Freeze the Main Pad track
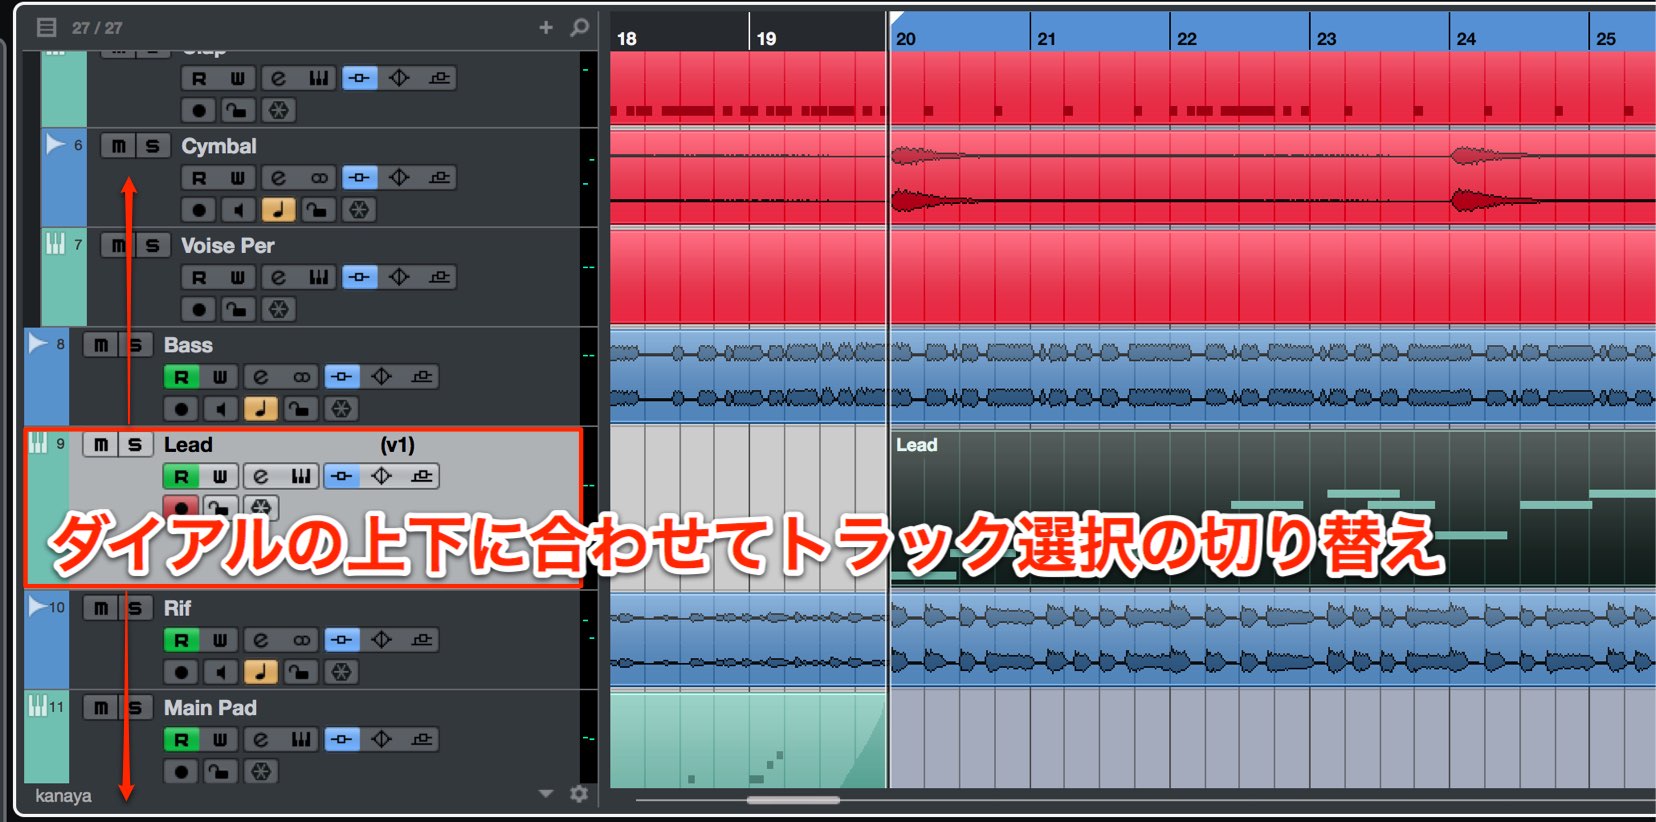 pyautogui.click(x=260, y=771)
